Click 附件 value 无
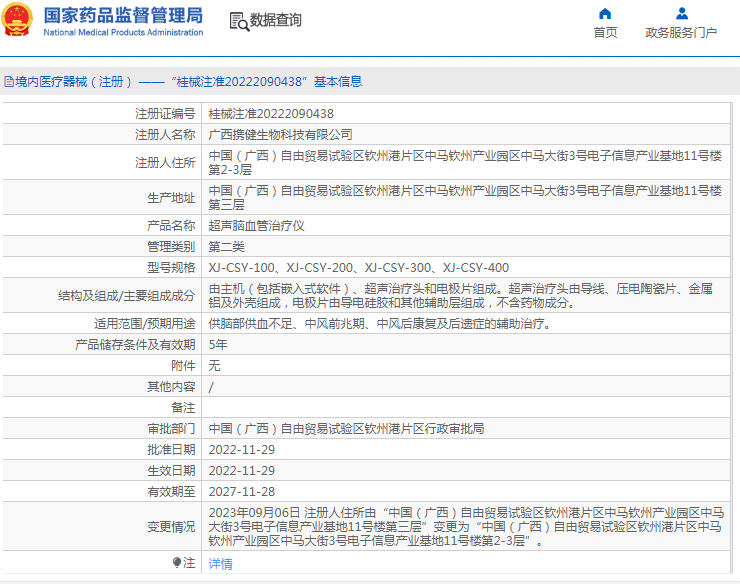 click(x=214, y=365)
